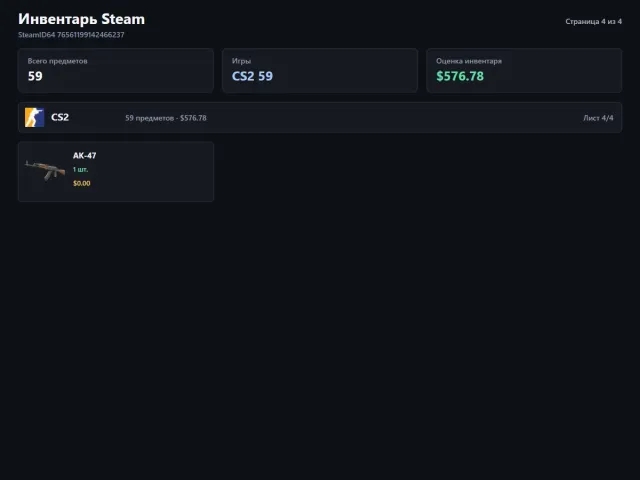
Task: Click the "Всего предметов" label
Action: [58, 61]
